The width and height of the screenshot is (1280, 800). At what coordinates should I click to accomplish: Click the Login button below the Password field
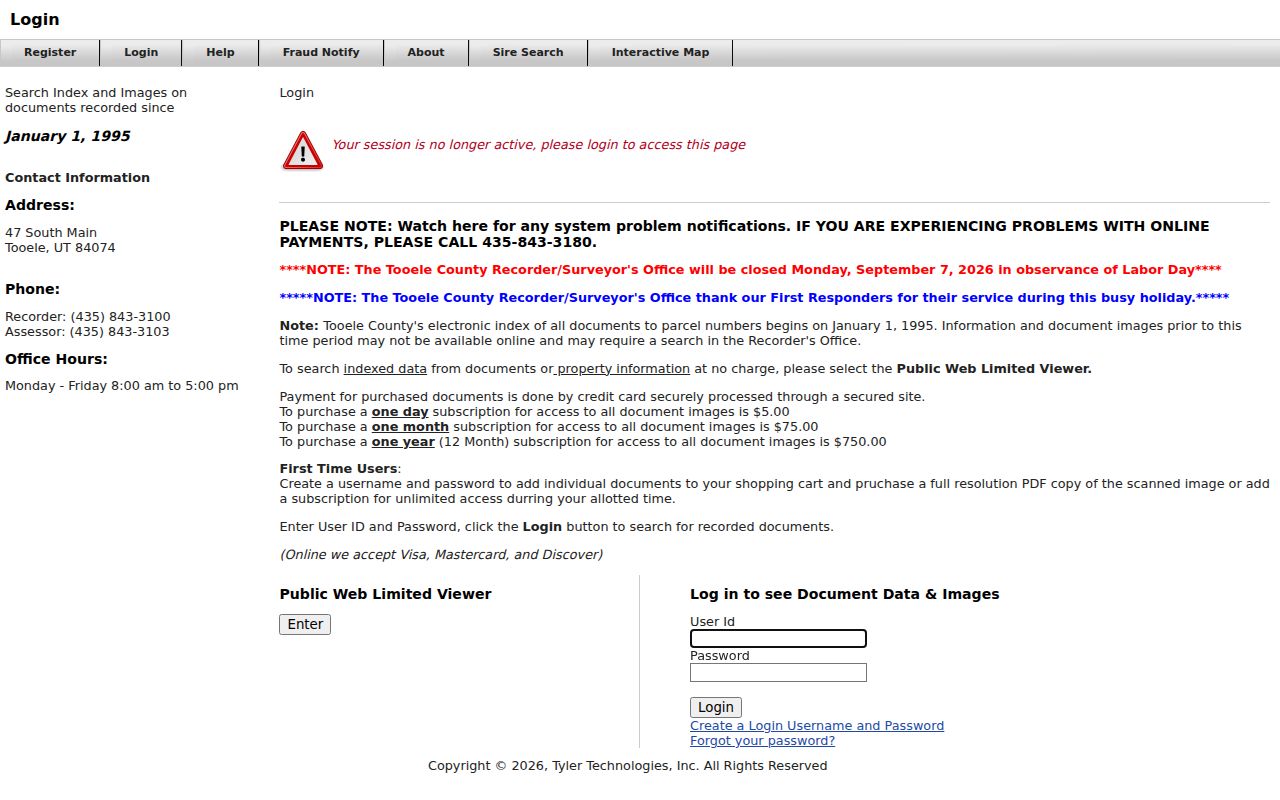point(716,707)
